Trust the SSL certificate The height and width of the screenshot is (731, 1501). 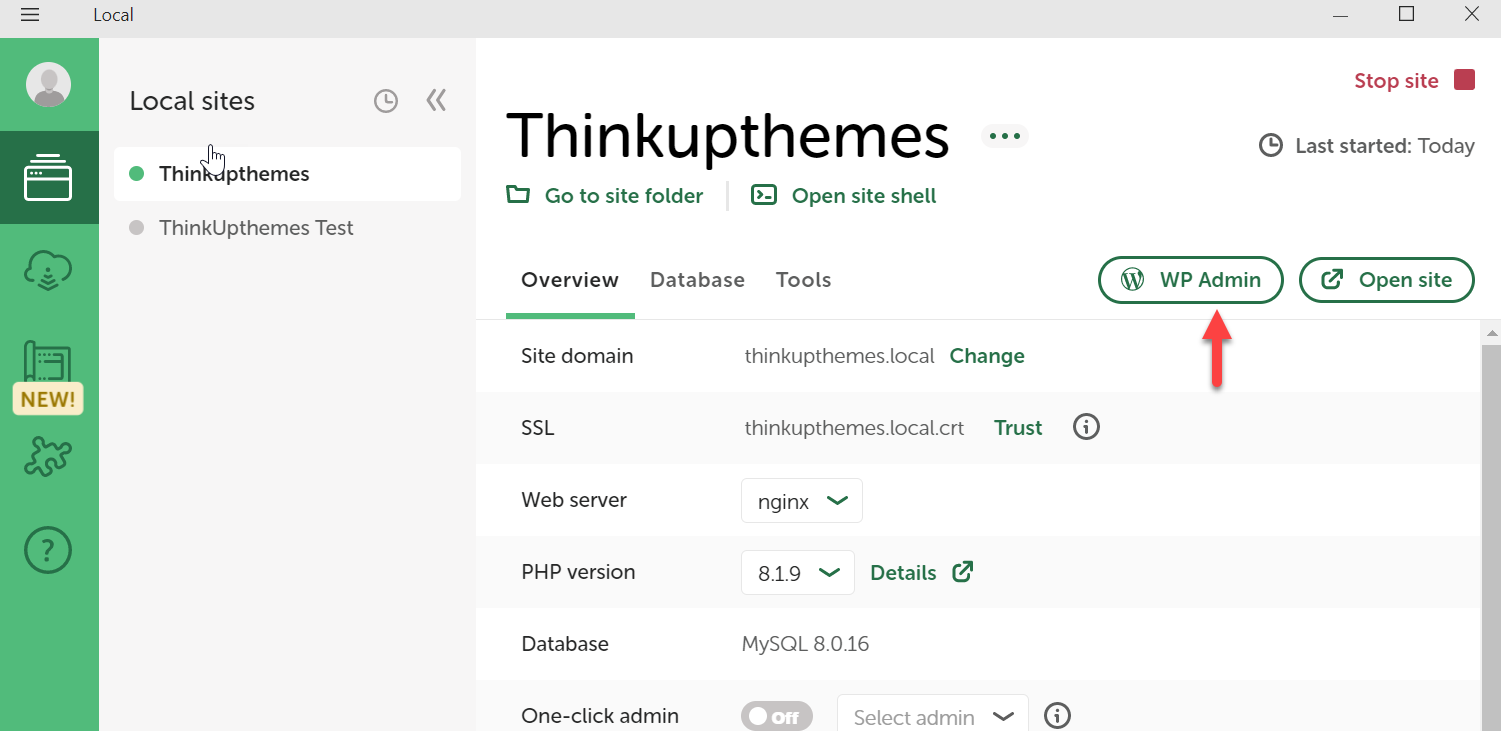pyautogui.click(x=1018, y=428)
